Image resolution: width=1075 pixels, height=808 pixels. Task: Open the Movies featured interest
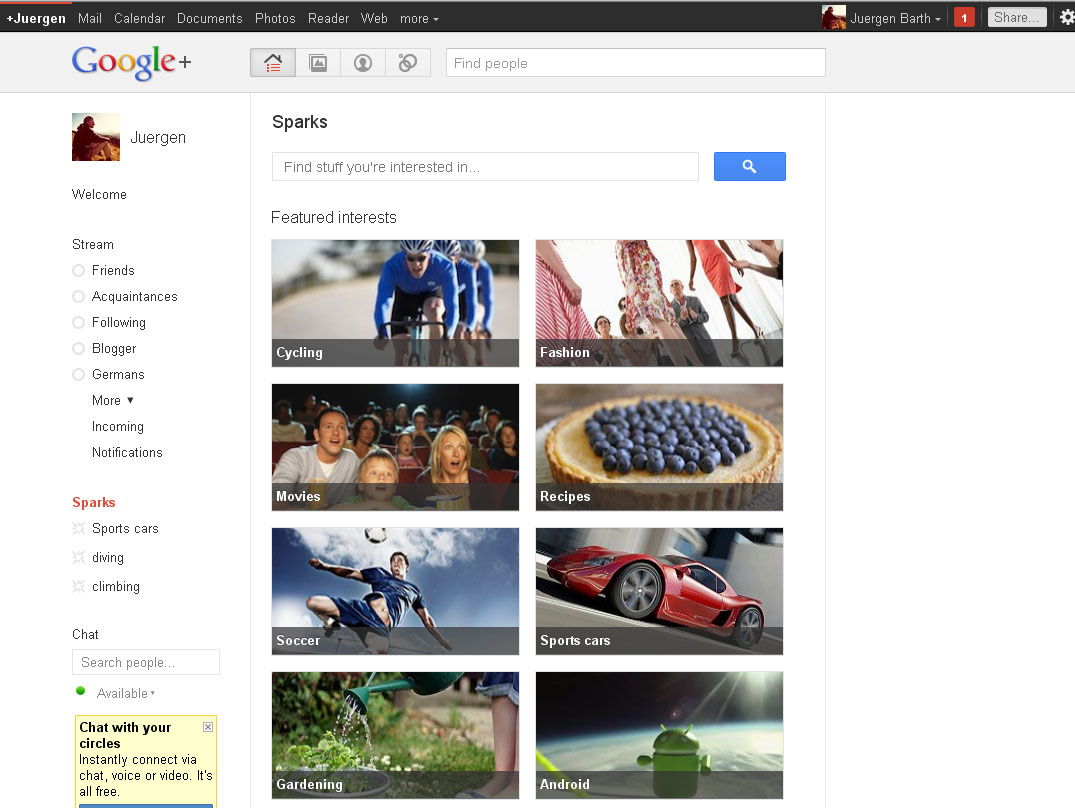(396, 447)
